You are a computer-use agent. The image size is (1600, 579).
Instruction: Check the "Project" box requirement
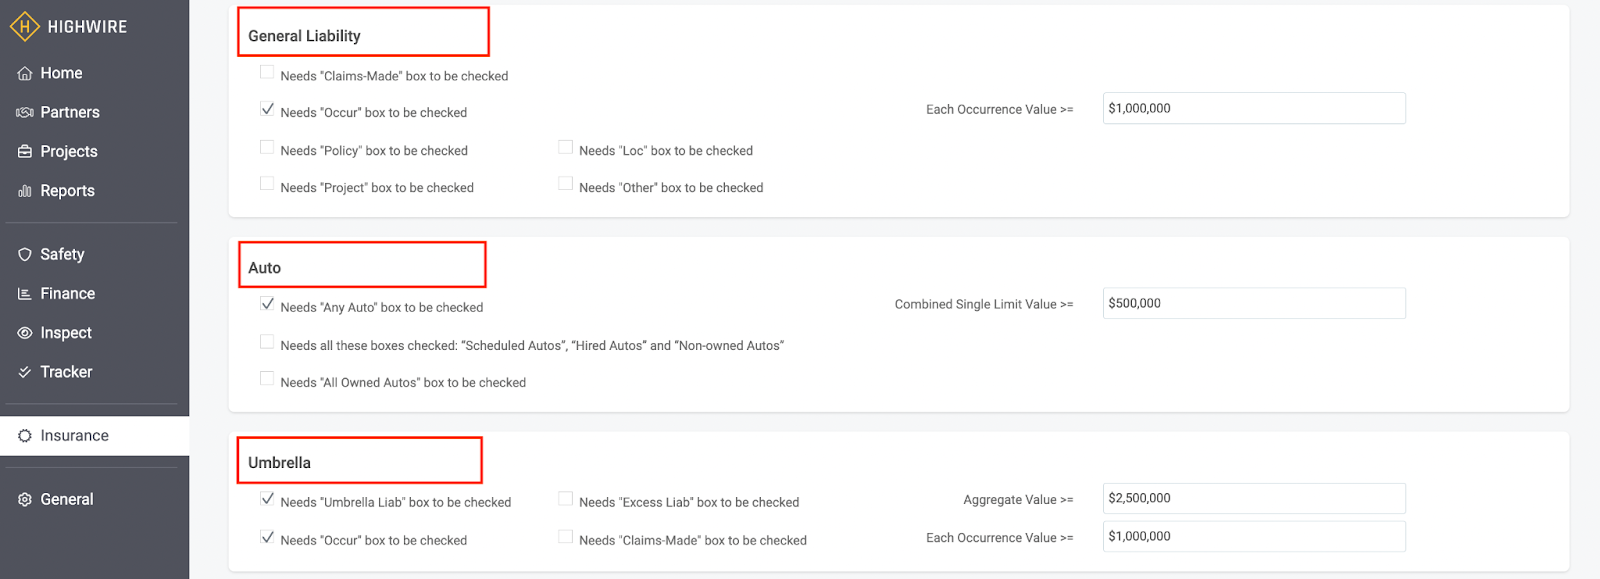coord(267,184)
